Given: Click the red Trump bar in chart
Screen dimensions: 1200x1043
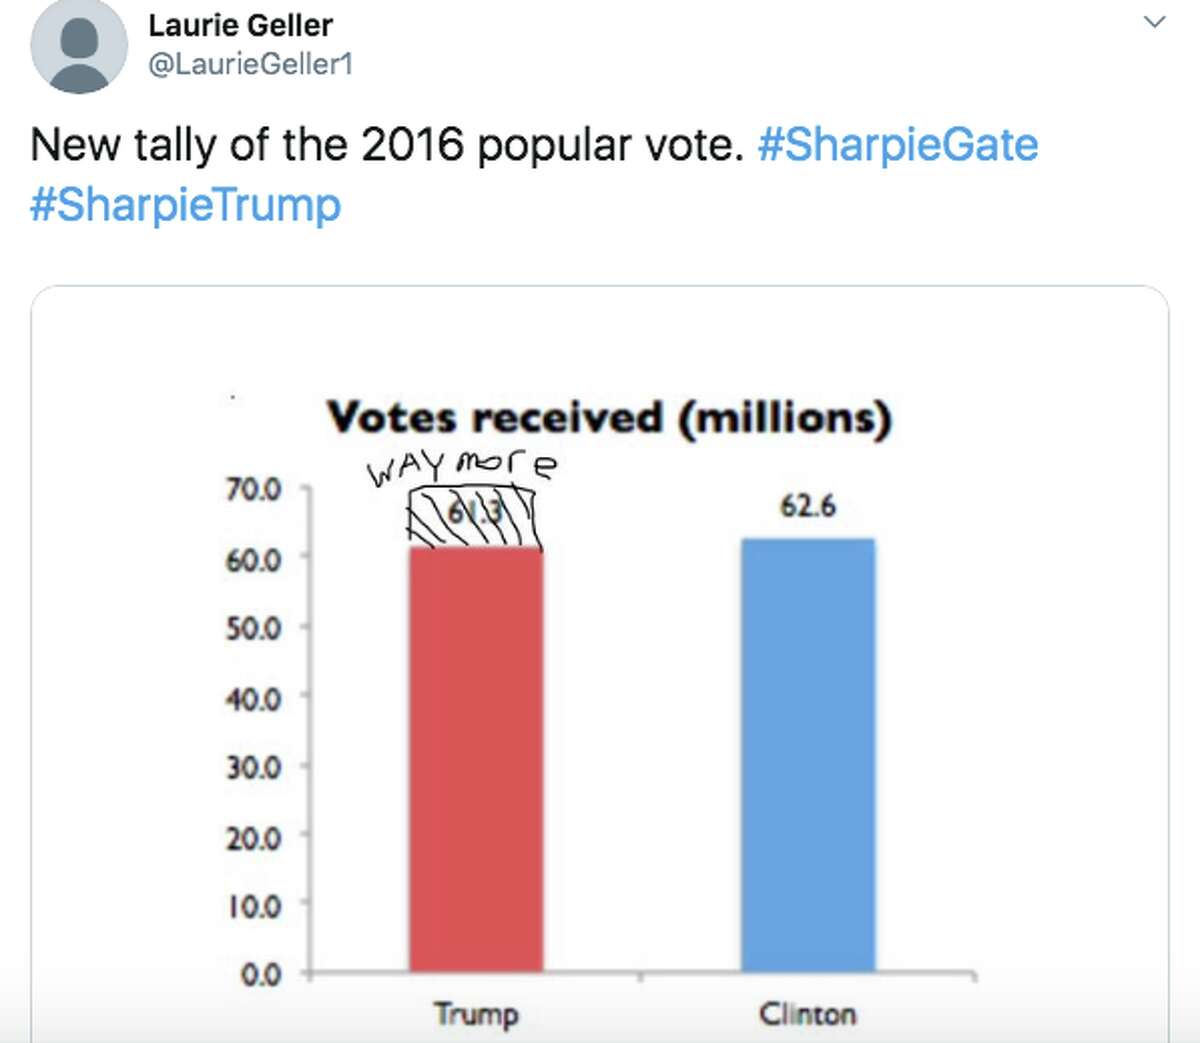Looking at the screenshot, I should [x=476, y=760].
